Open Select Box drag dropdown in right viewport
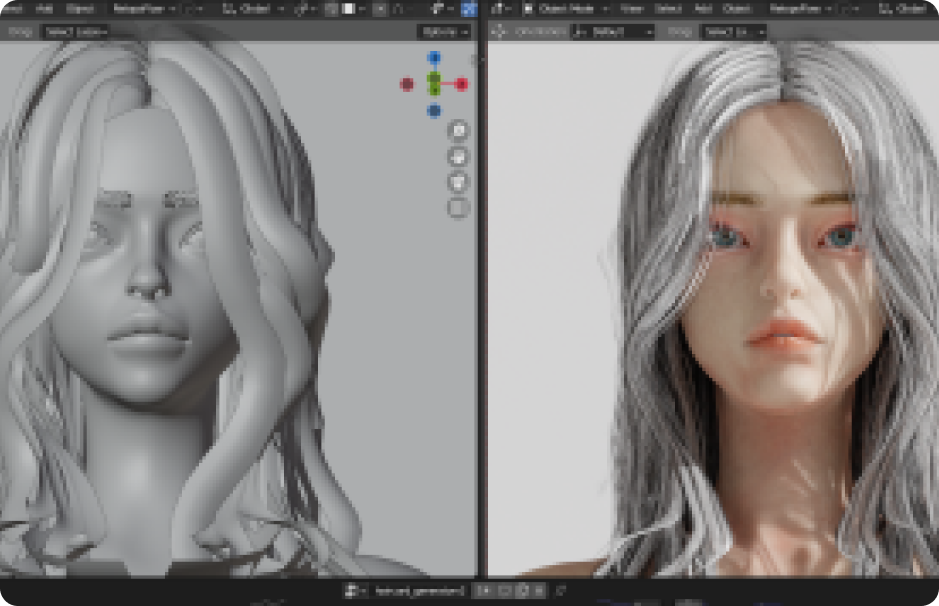This screenshot has height=606, width=939. (x=734, y=32)
